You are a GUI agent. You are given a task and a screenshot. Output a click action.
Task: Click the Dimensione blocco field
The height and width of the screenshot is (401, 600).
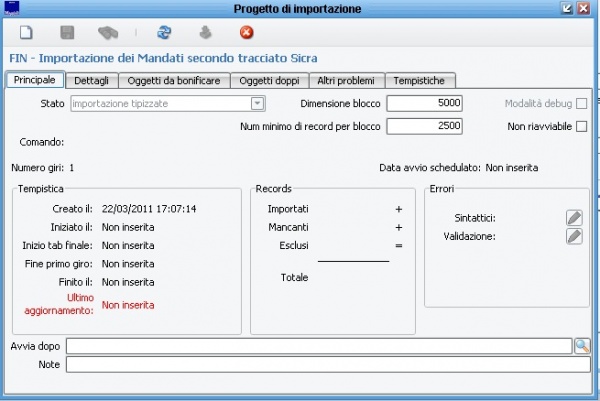(x=424, y=103)
